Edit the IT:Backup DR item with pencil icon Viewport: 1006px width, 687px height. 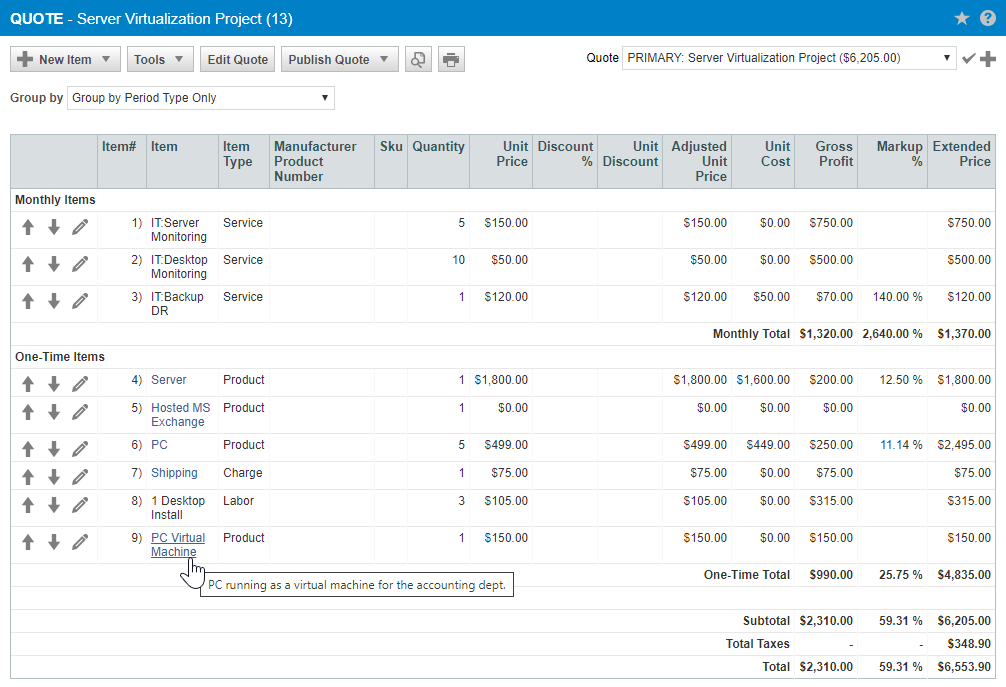tap(79, 301)
